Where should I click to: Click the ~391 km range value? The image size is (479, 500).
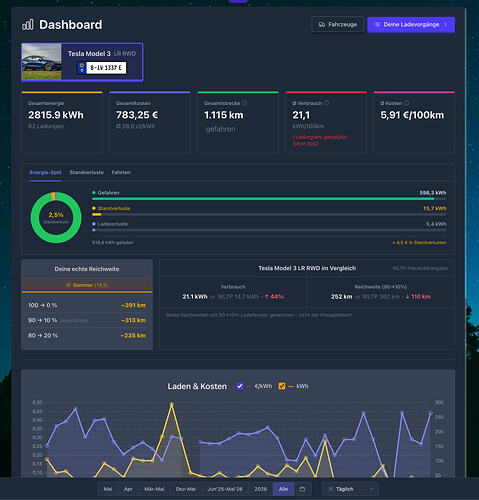(133, 305)
